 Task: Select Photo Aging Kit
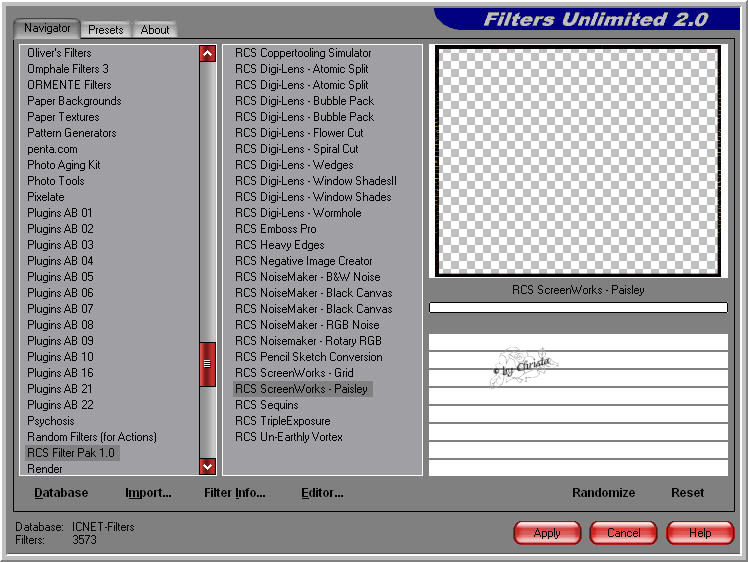(x=63, y=165)
